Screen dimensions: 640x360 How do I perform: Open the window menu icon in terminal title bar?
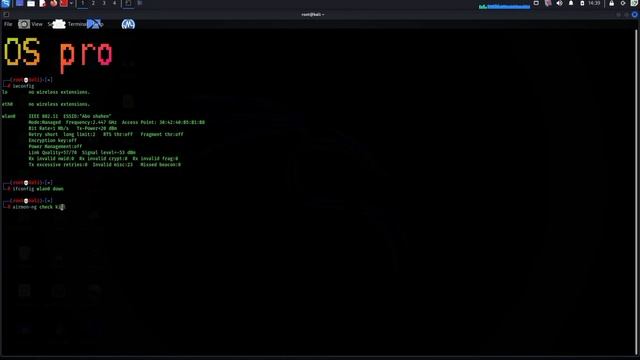(6, 14)
